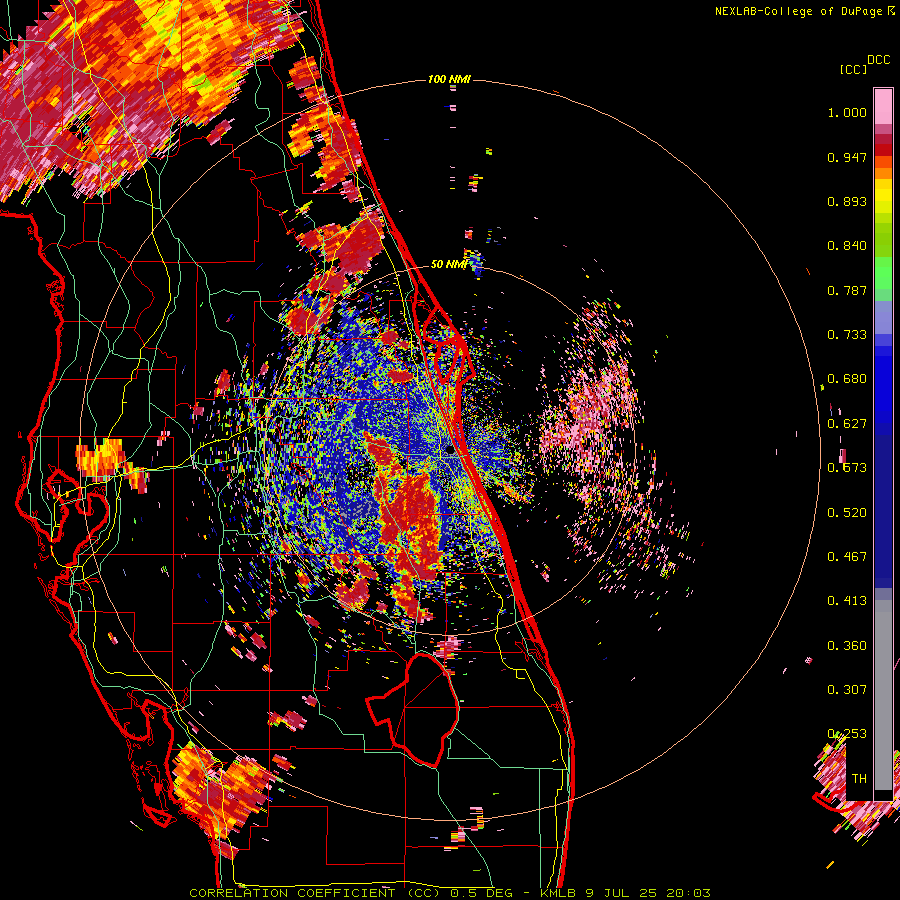Image resolution: width=900 pixels, height=900 pixels.
Task: Click the 0.627 color scale value
Action: point(847,424)
